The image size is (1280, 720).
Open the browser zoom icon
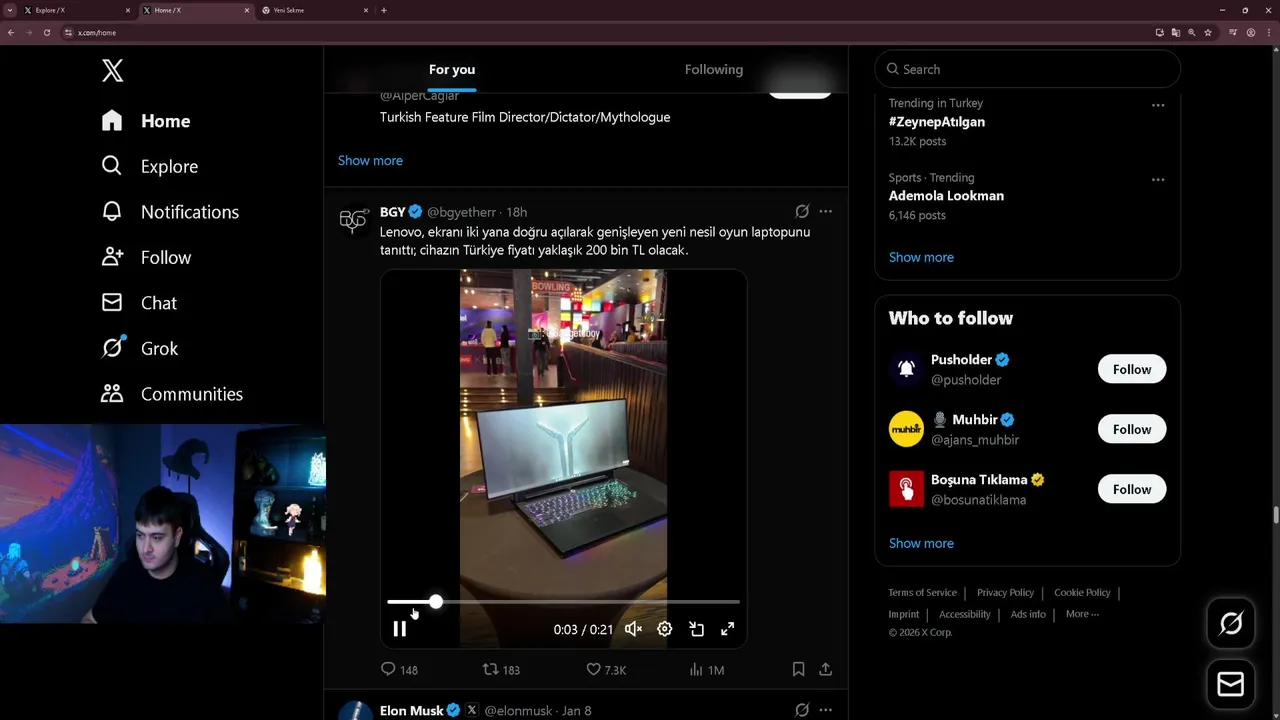(x=1191, y=32)
